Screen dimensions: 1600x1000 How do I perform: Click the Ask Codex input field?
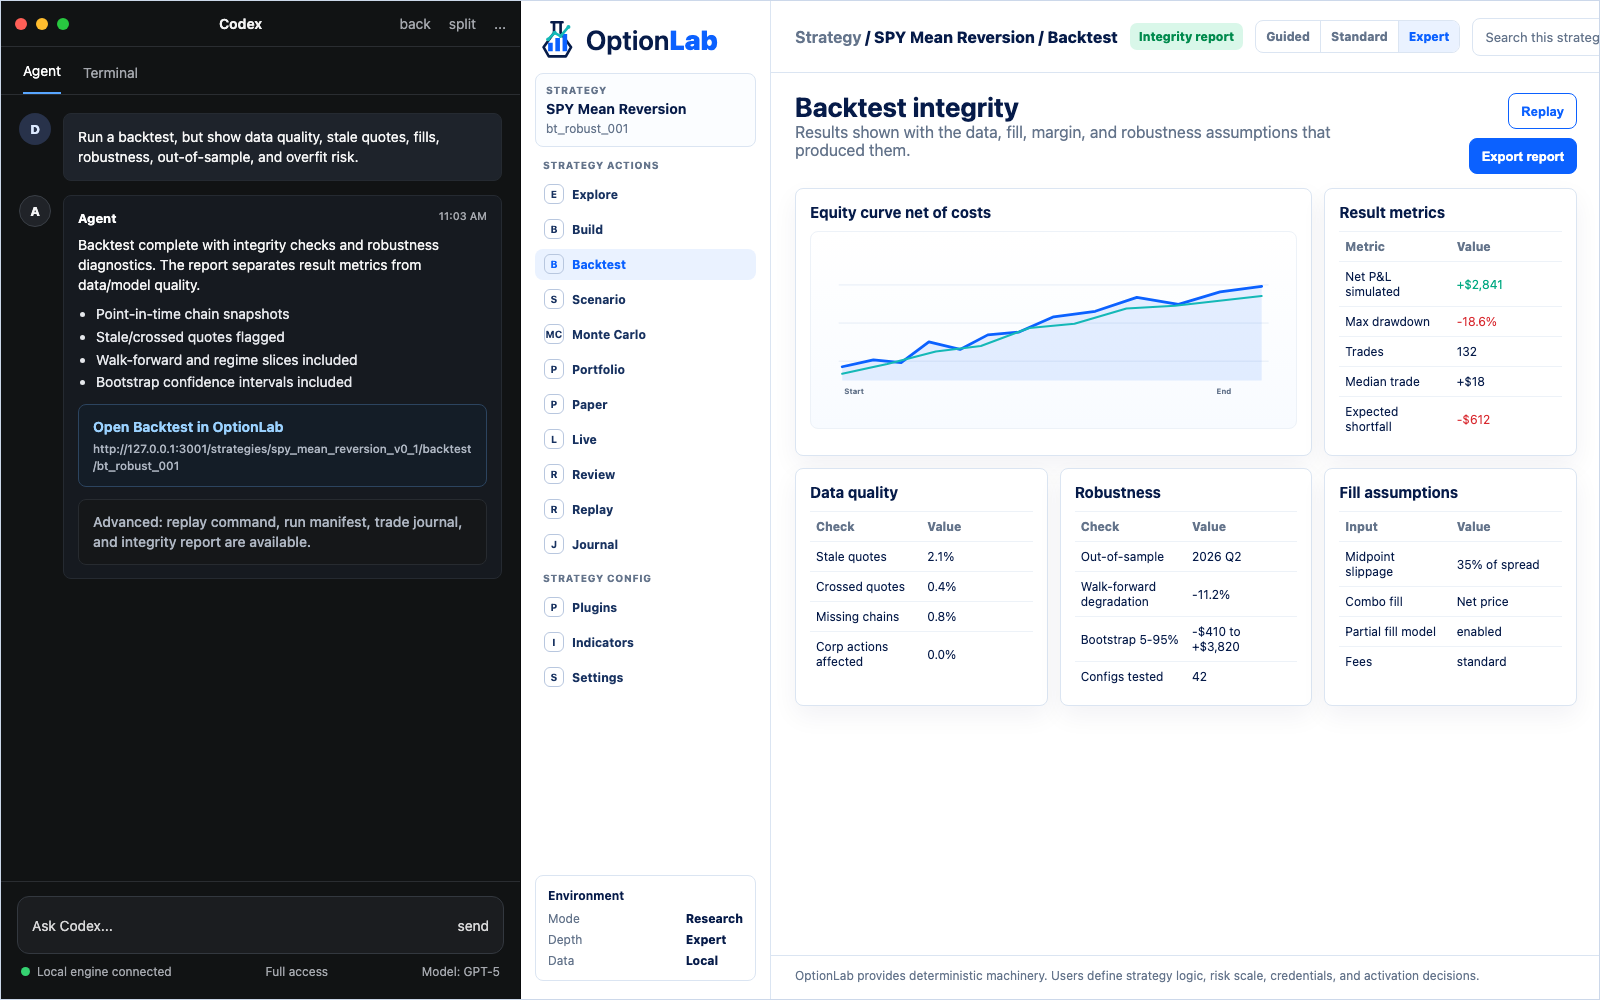click(260, 925)
